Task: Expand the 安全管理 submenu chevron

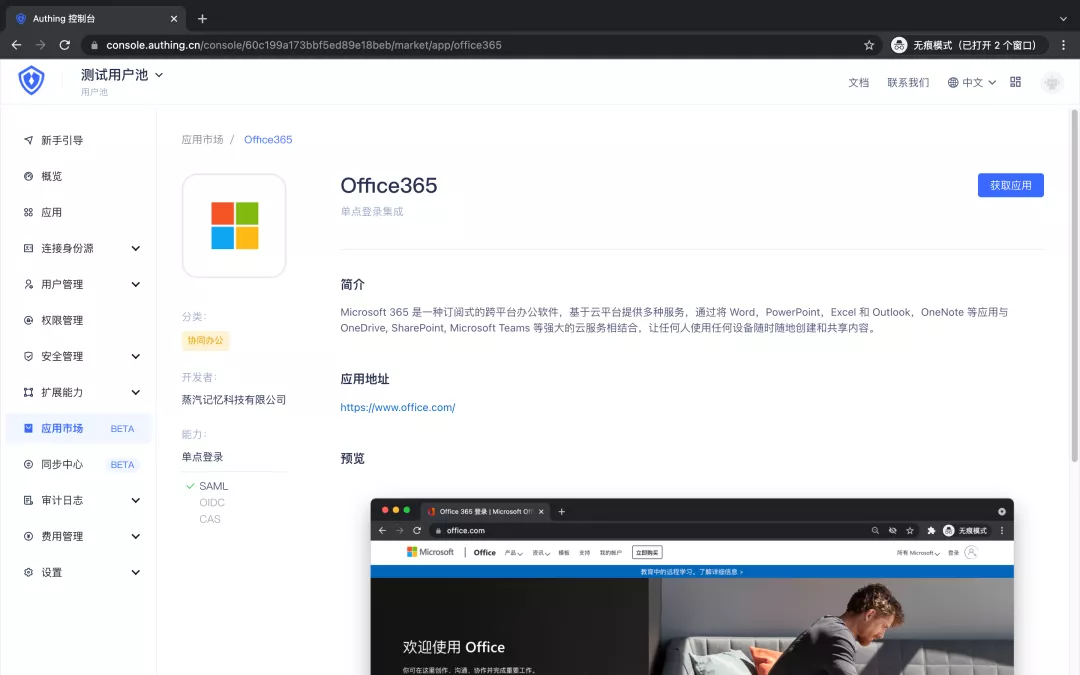Action: coord(136,356)
